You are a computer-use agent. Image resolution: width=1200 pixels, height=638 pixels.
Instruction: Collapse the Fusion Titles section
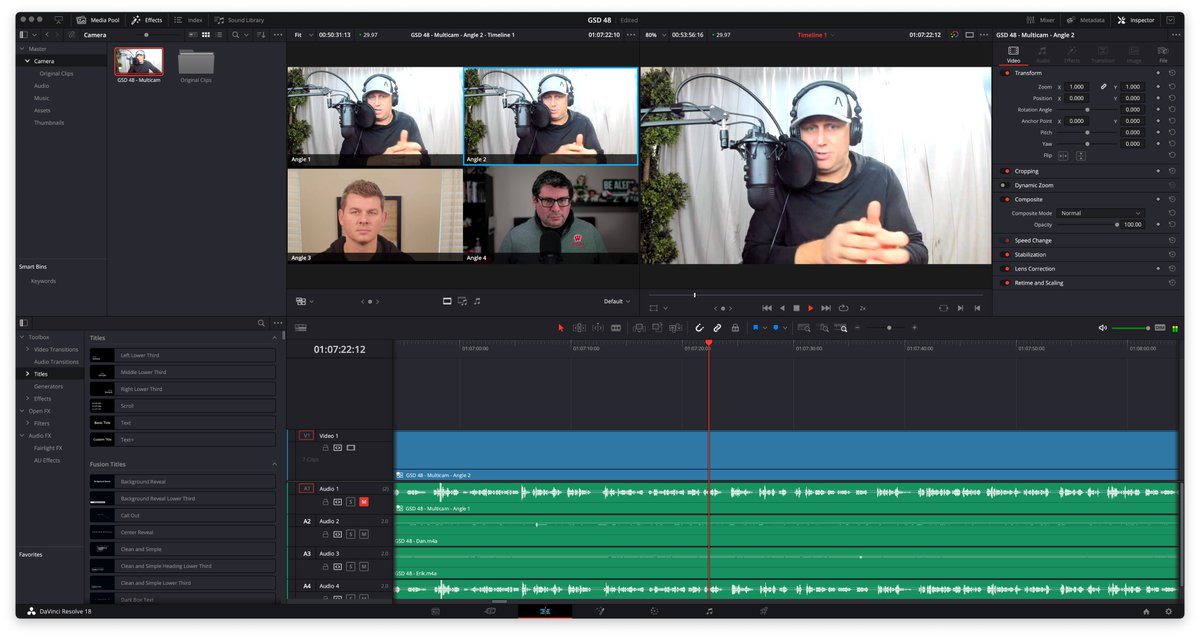pos(276,463)
